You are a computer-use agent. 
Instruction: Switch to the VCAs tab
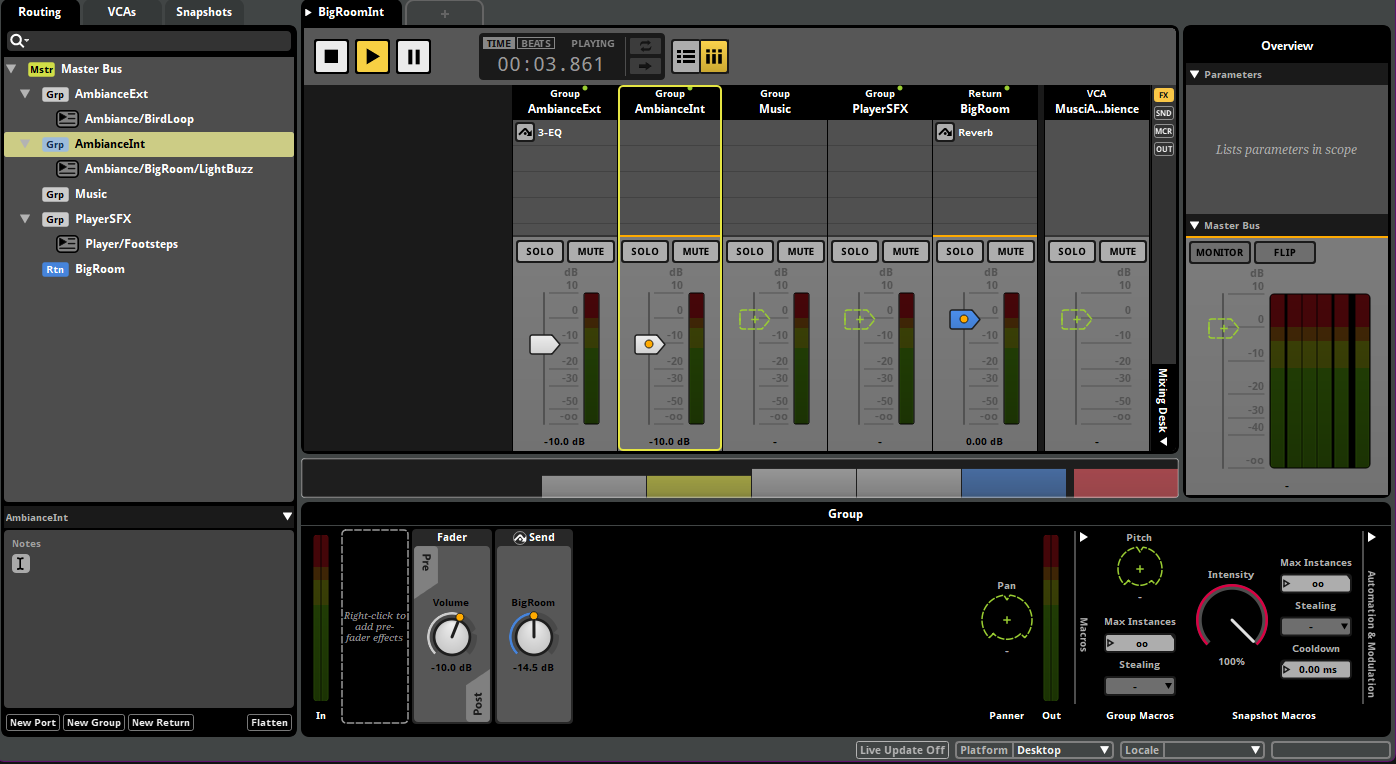point(122,12)
